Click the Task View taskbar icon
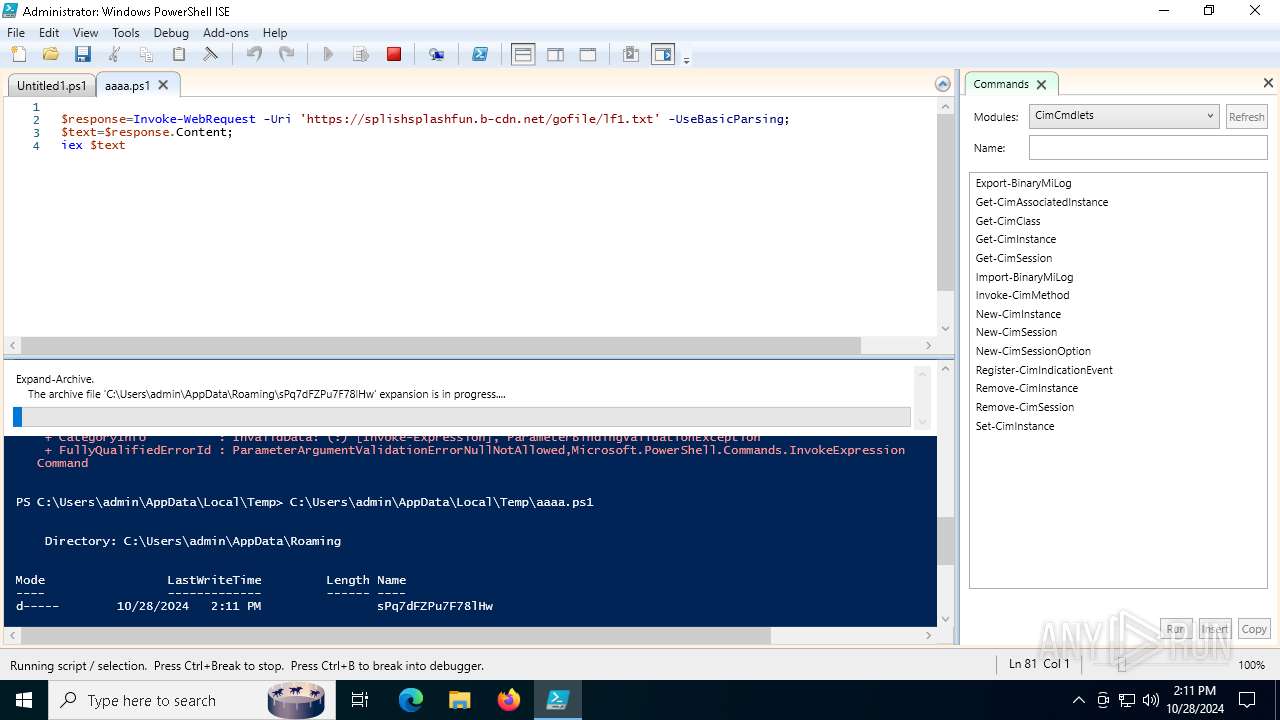Screen dimensions: 1280x720 coord(360,700)
